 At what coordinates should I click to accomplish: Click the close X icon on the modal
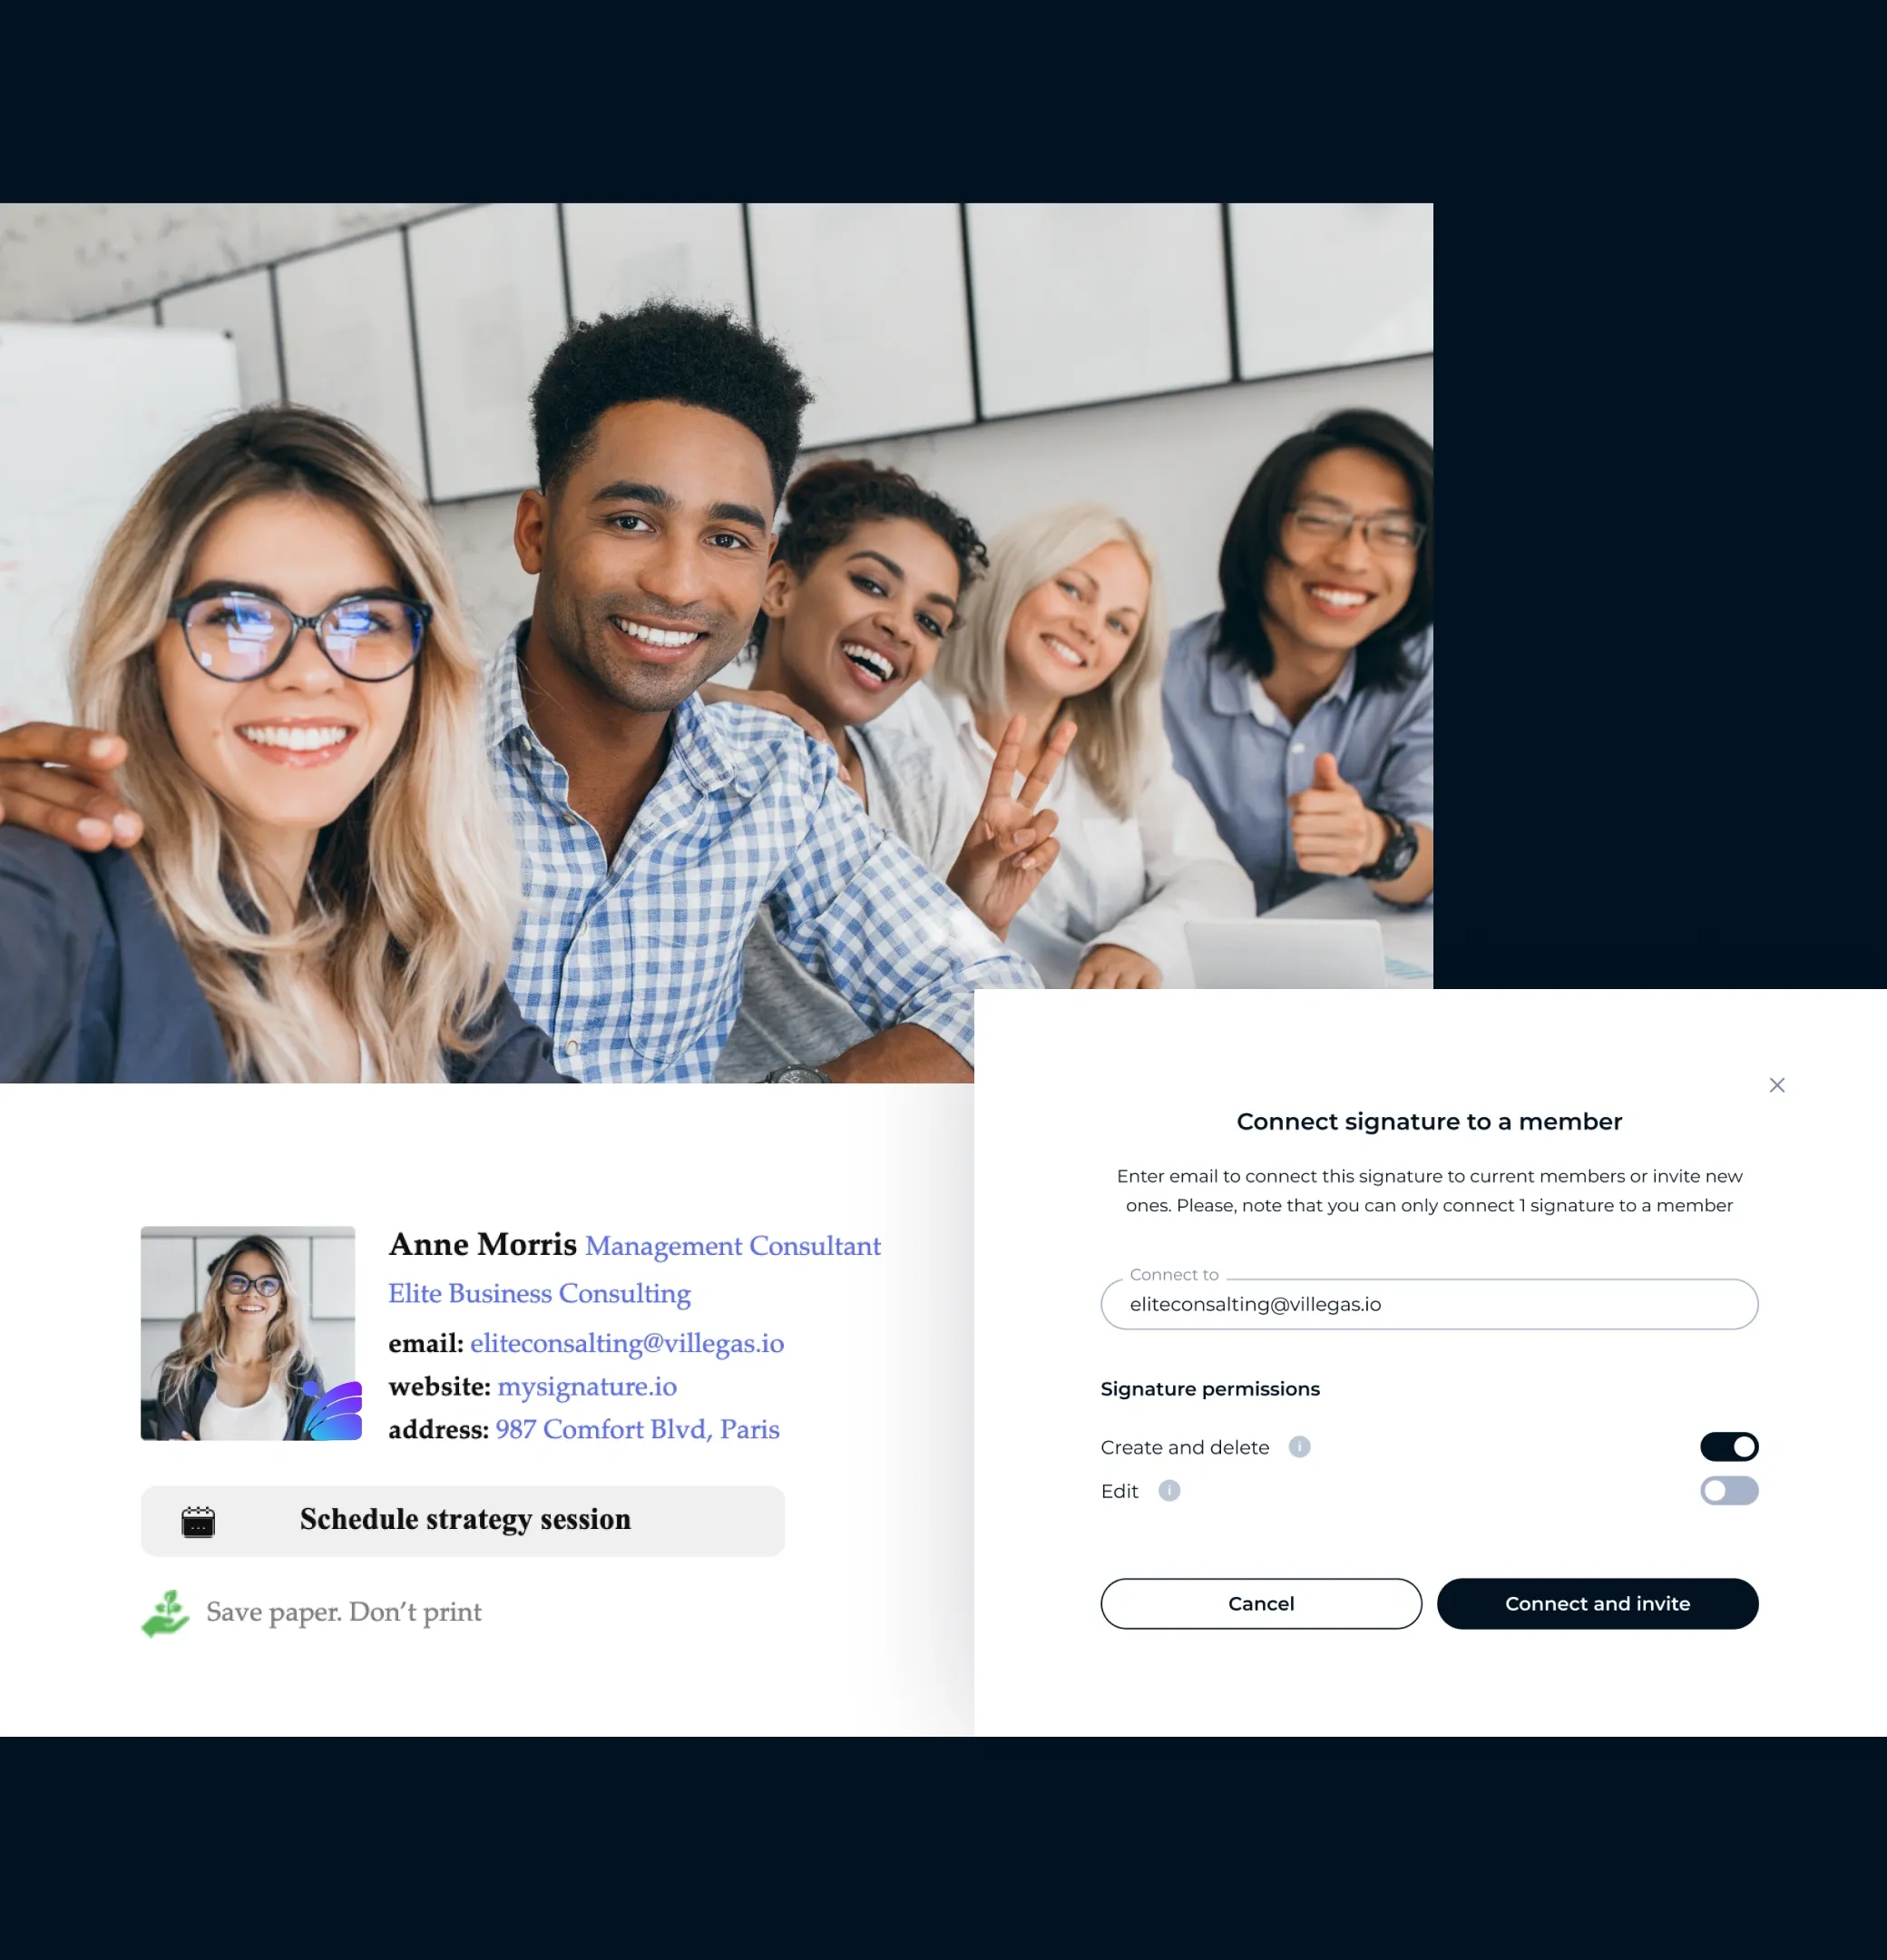point(1777,1085)
